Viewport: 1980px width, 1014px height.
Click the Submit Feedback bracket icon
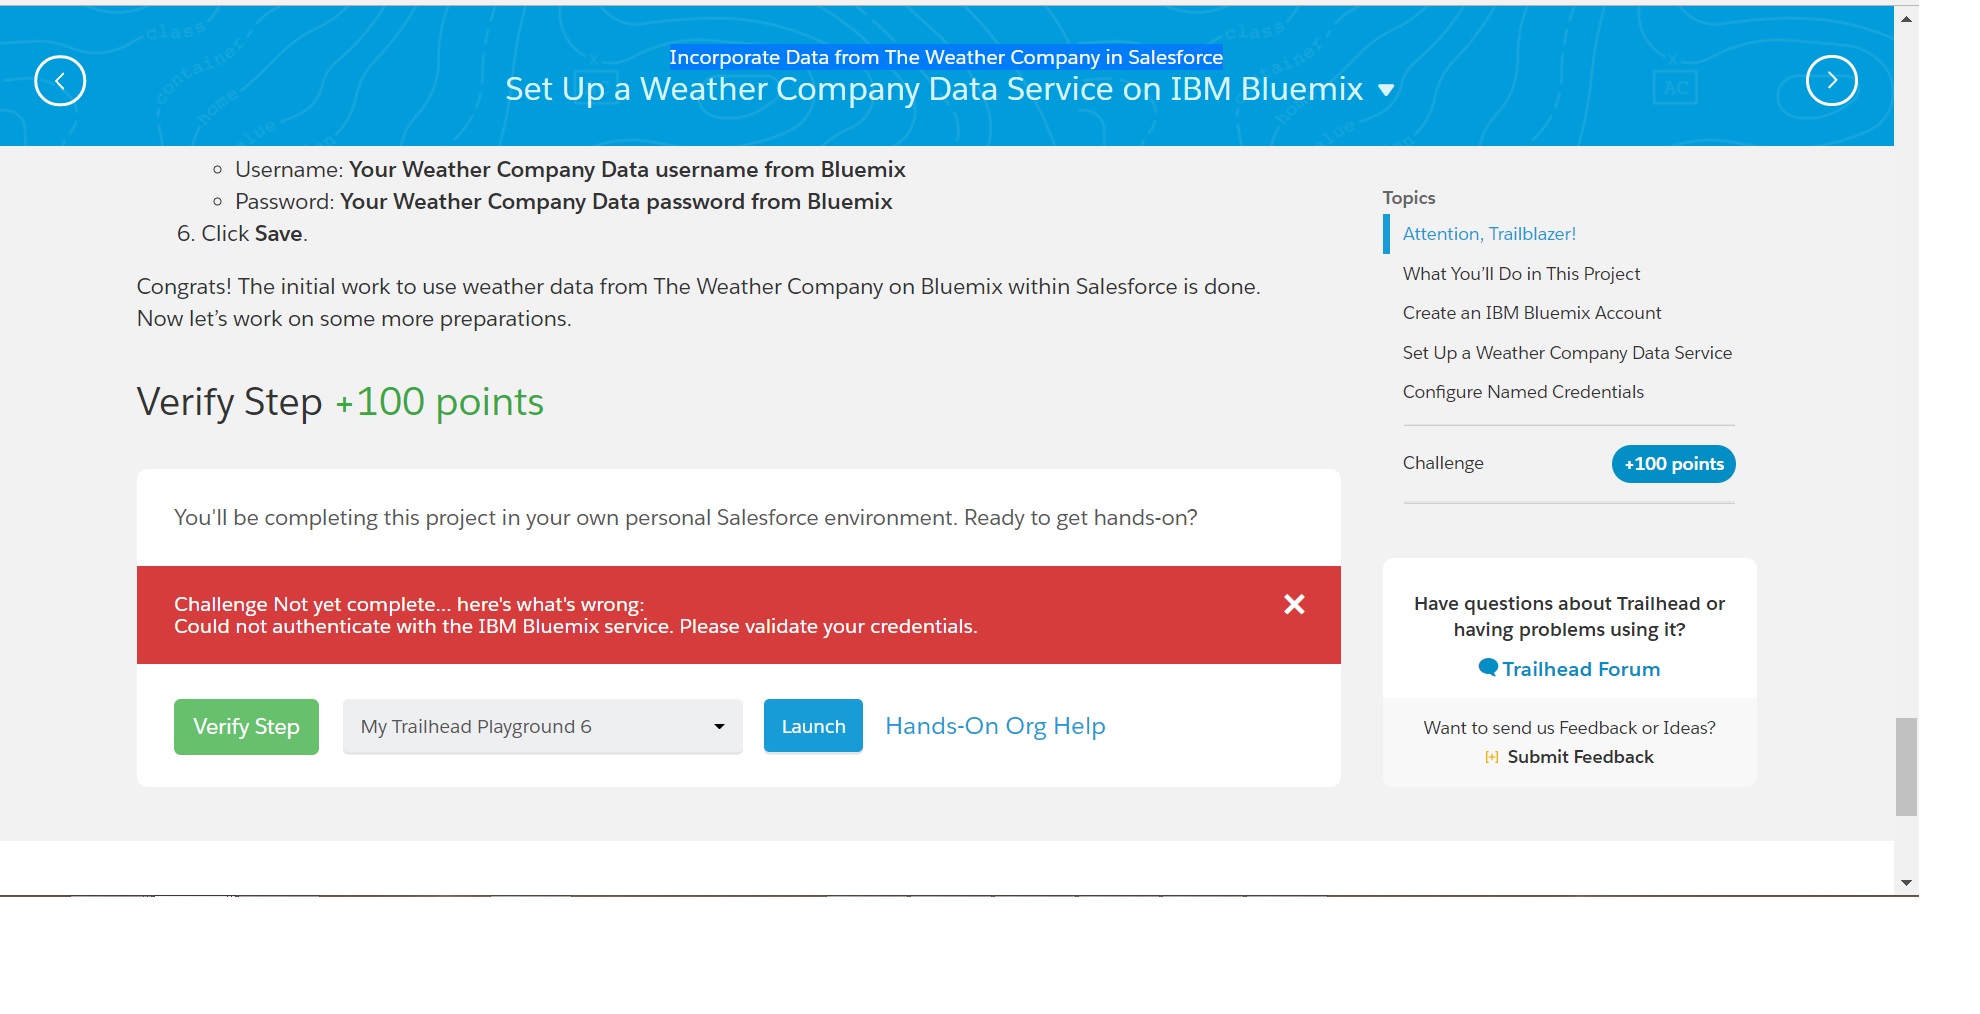[1492, 757]
